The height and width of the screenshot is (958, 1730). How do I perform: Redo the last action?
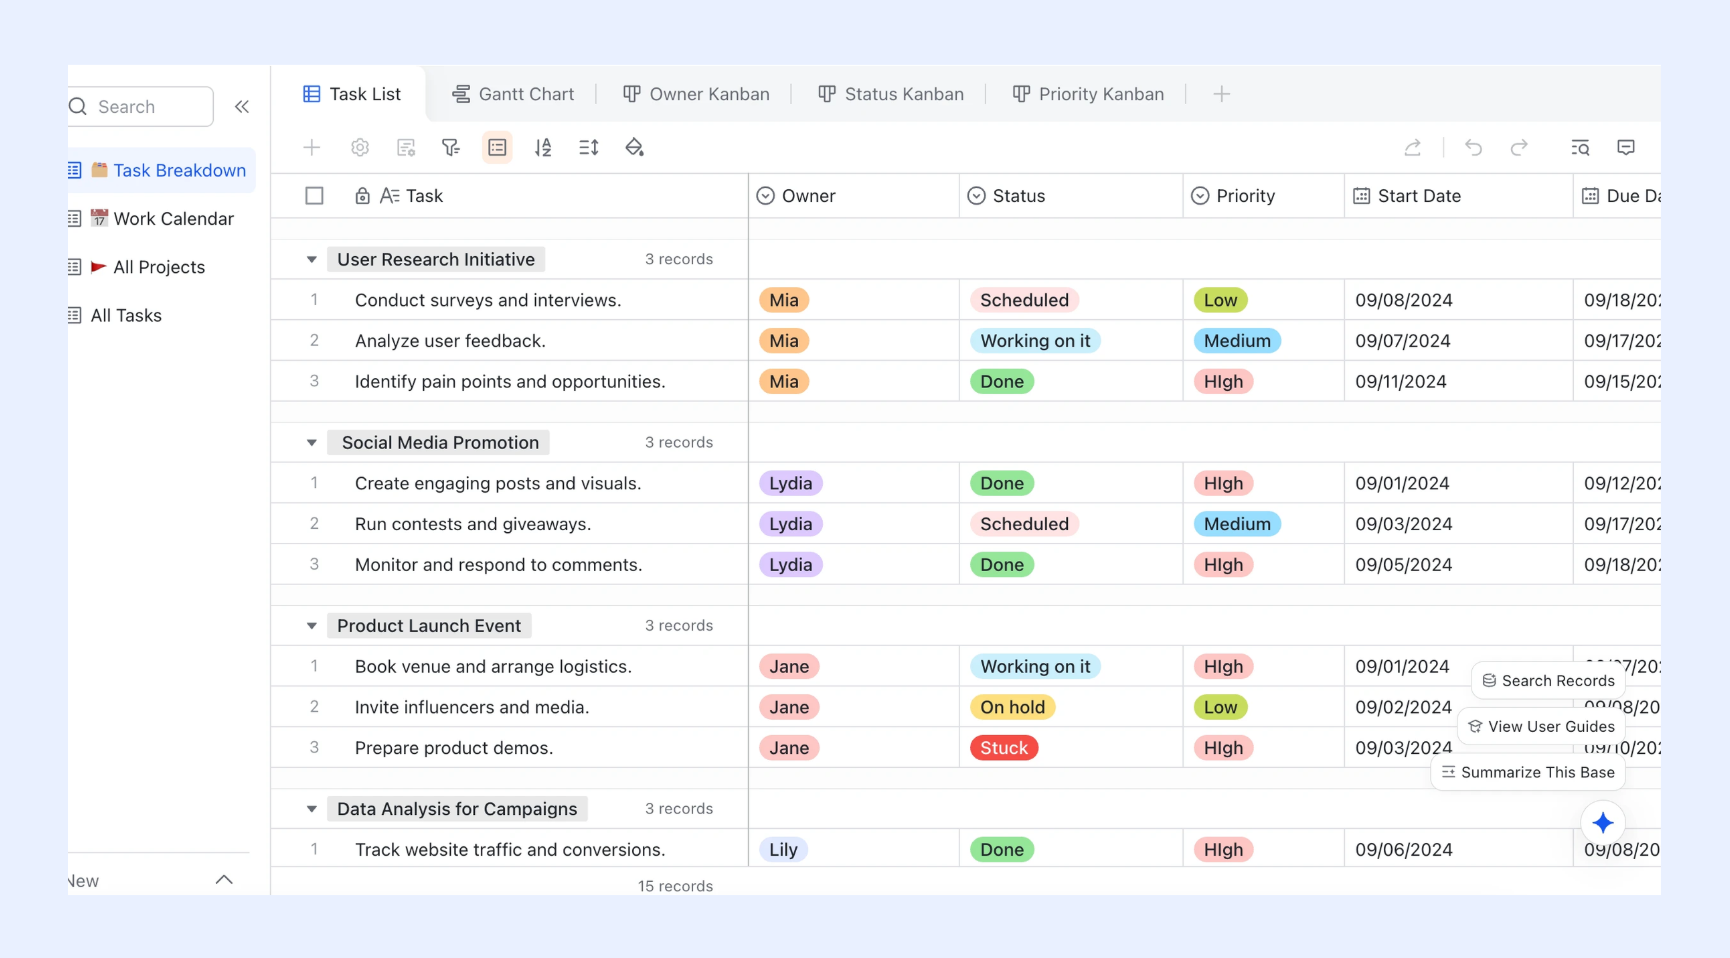click(x=1519, y=148)
